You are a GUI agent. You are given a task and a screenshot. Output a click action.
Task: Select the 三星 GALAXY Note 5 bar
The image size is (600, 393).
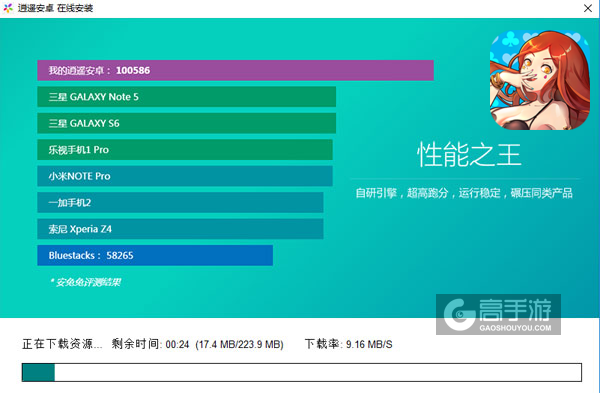point(186,97)
